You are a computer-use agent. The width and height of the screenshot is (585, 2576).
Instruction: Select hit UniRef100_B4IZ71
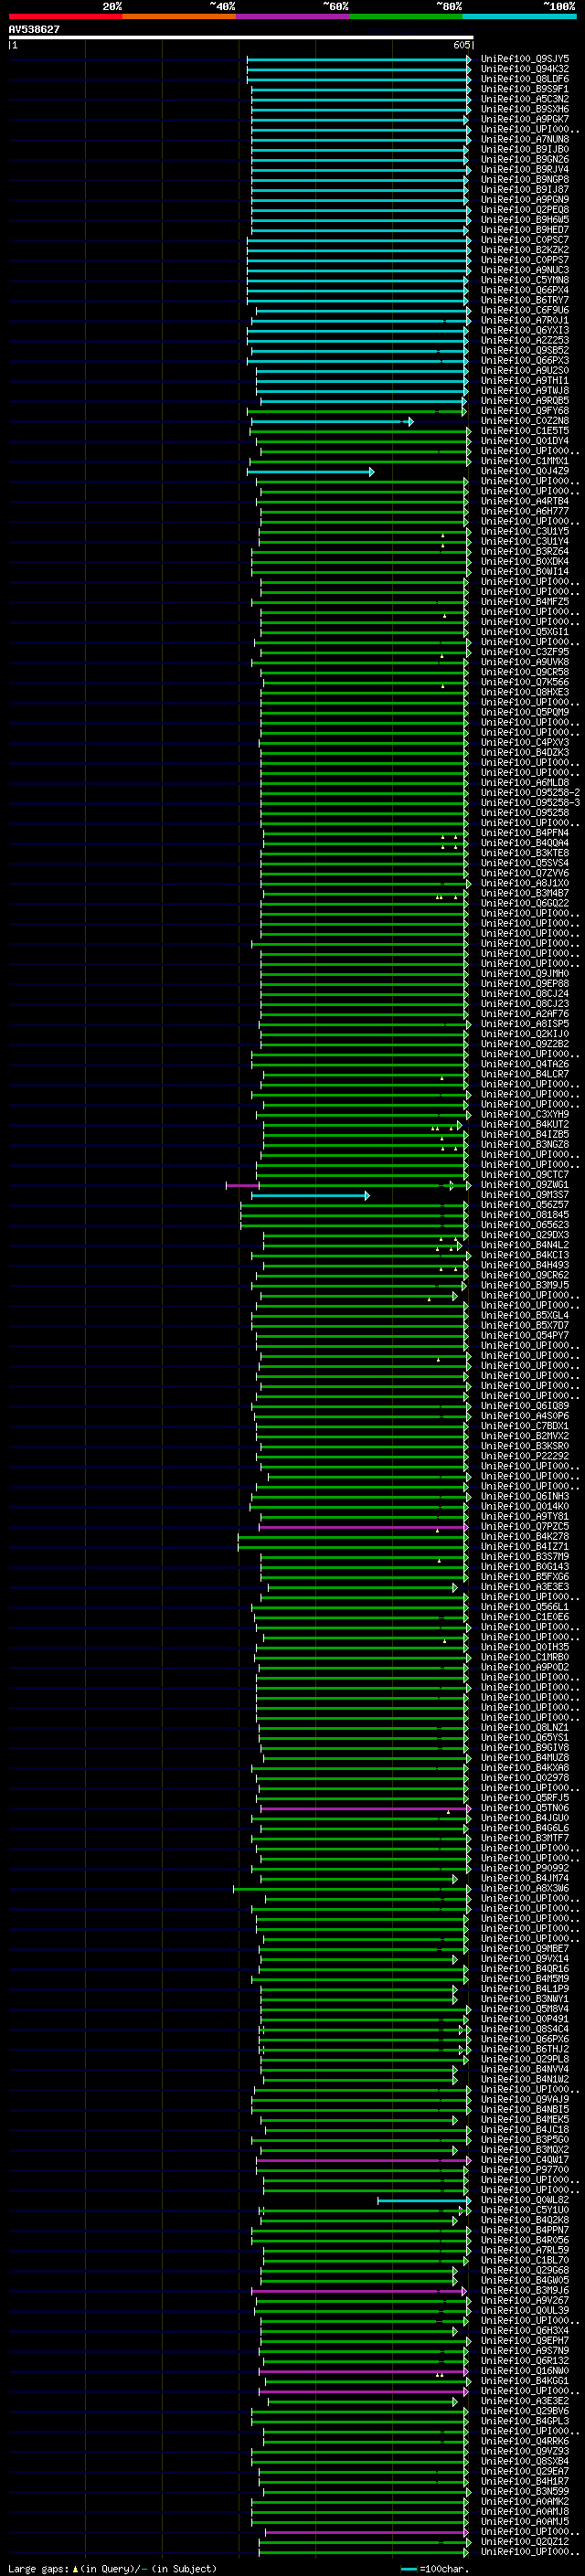(x=525, y=1546)
